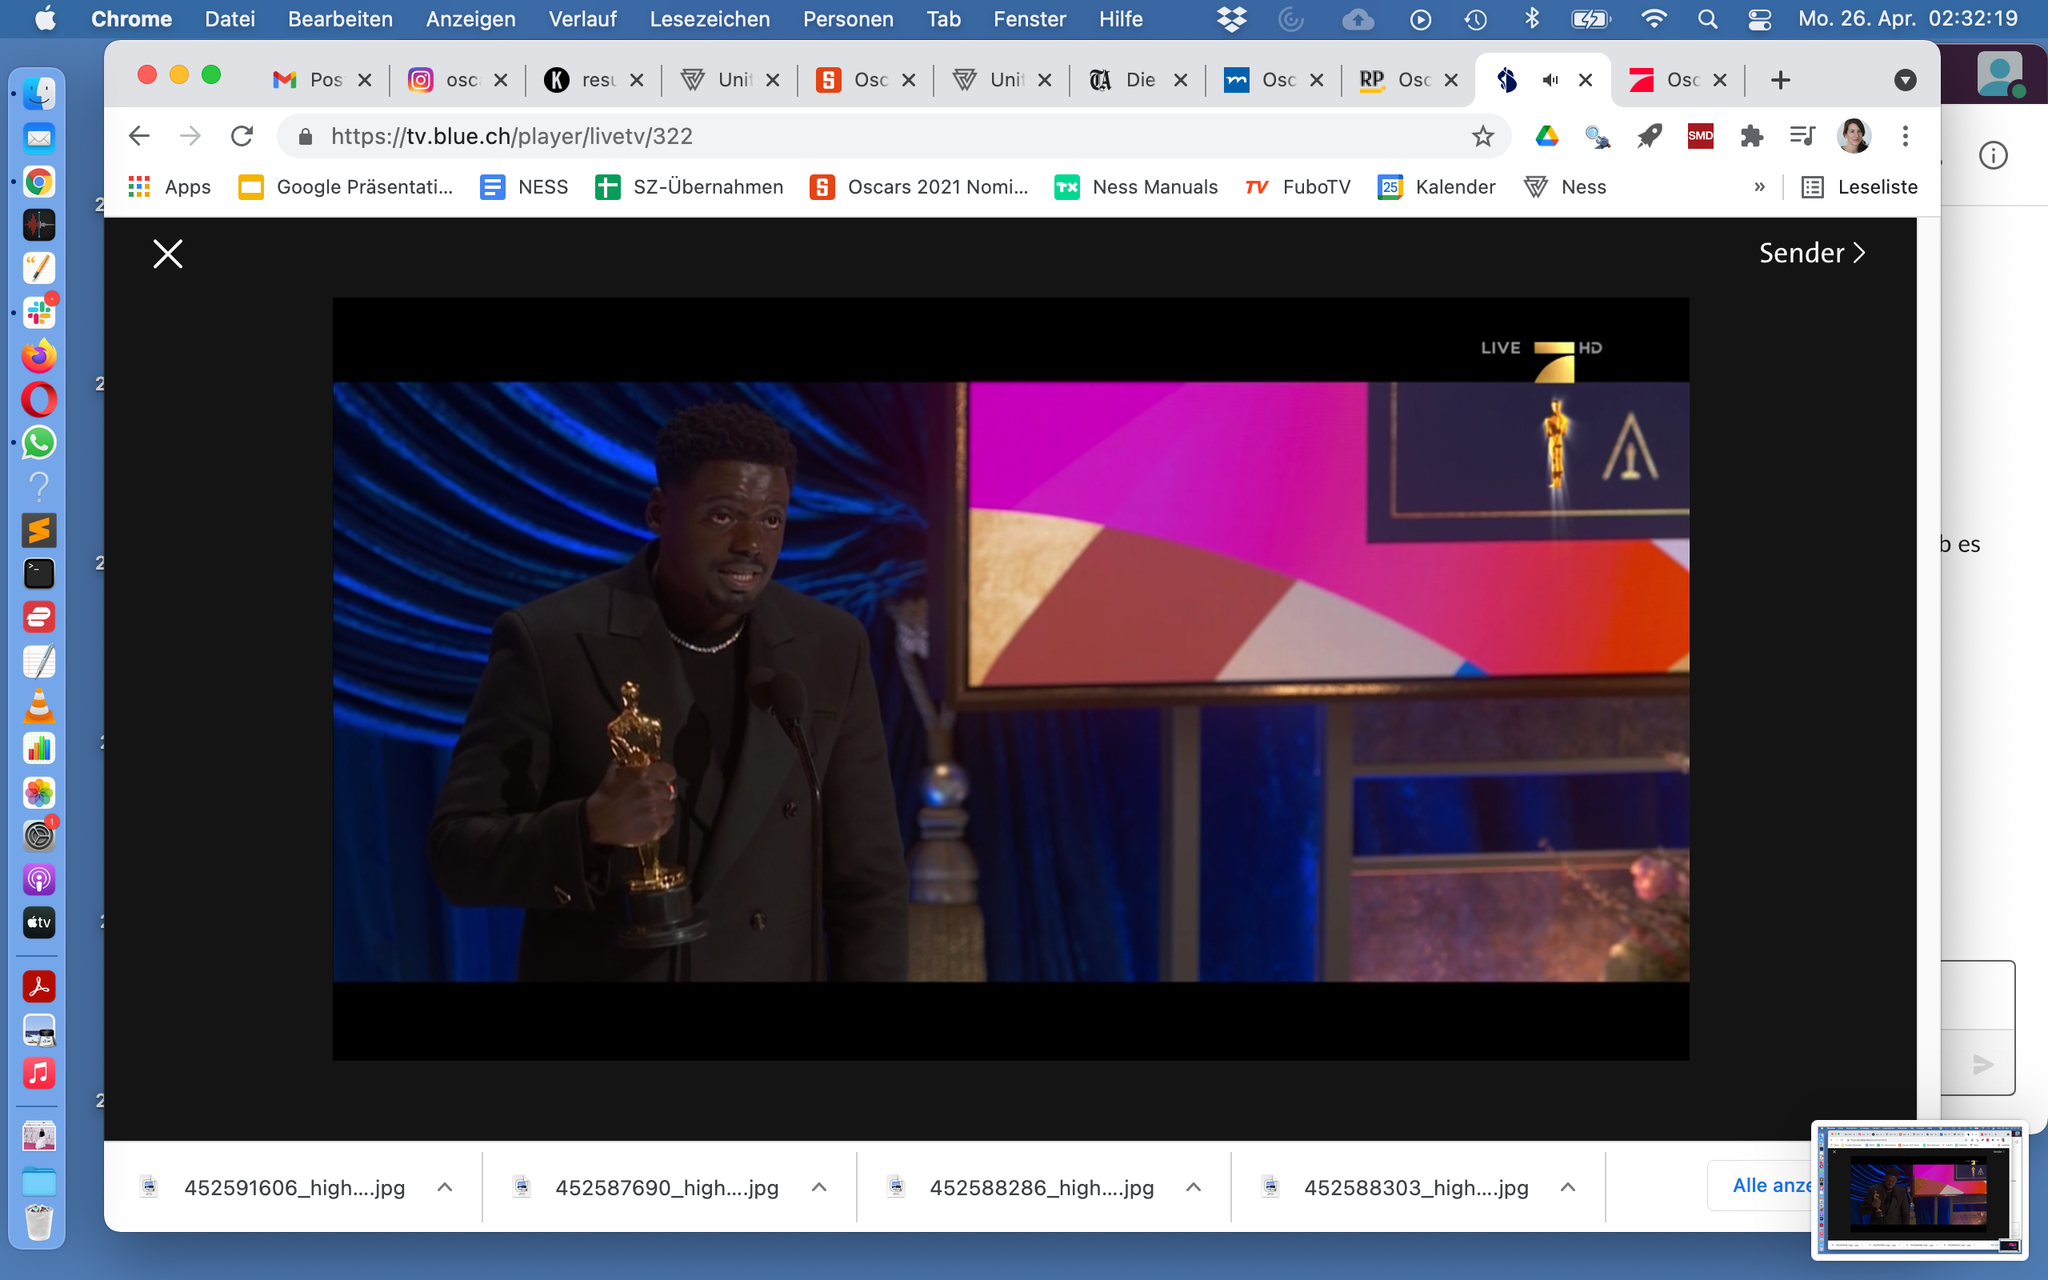This screenshot has width=2048, height=1280.
Task: Mute the audio-playing blue.ch tab
Action: point(1550,80)
